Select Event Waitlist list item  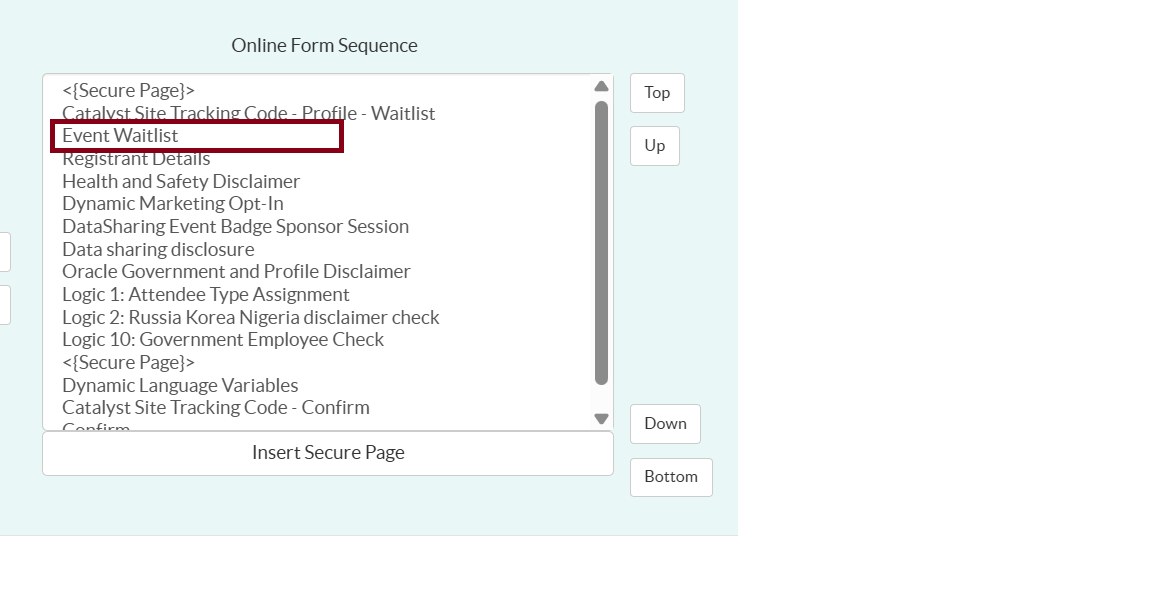(120, 136)
